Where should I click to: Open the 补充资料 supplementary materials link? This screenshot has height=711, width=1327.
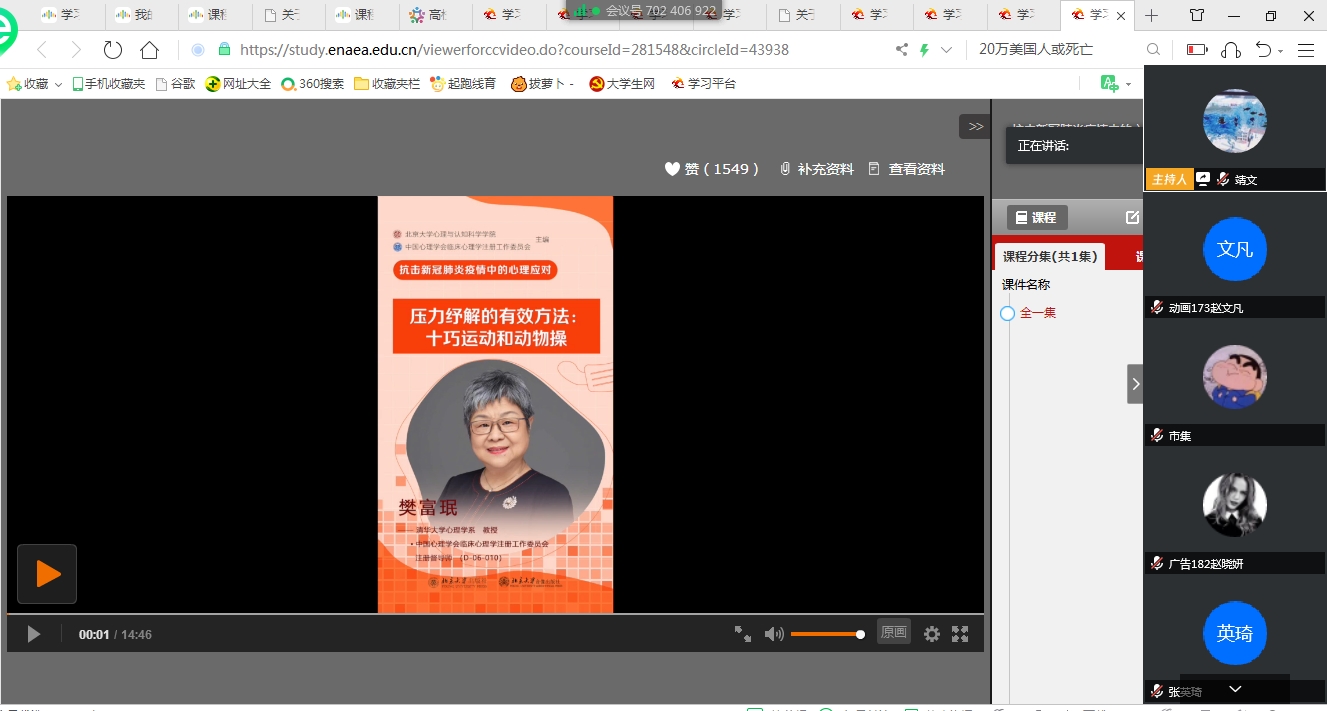[816, 169]
